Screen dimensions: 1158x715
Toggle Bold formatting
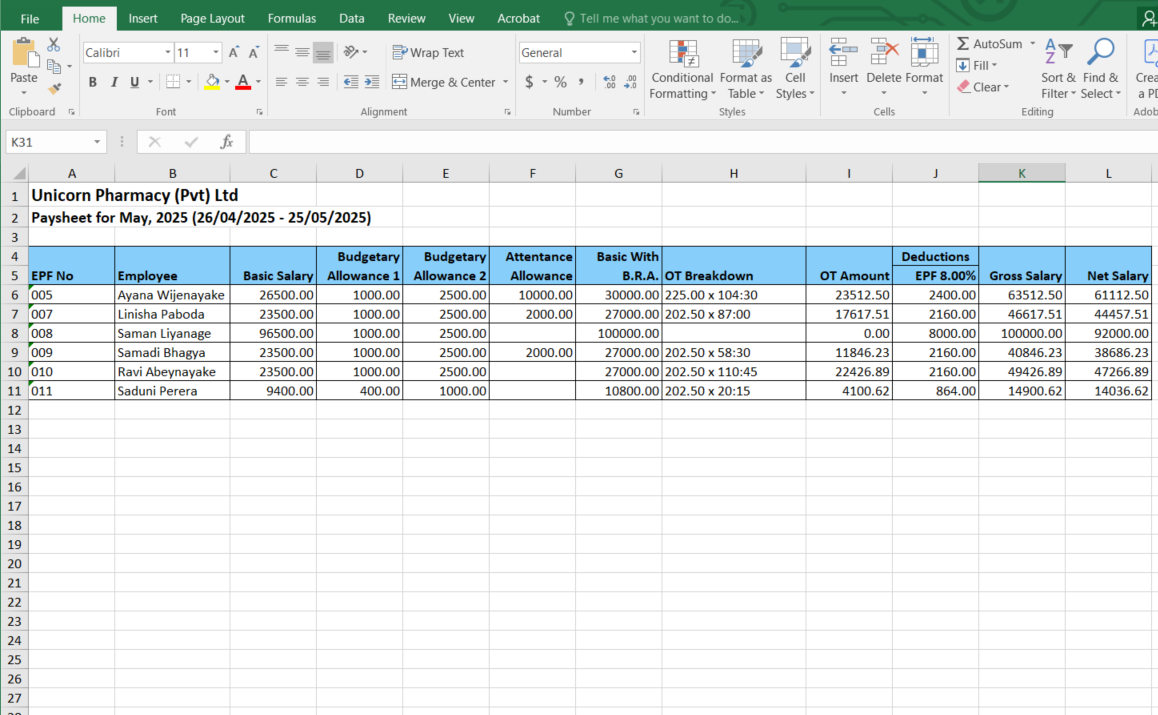[x=92, y=82]
